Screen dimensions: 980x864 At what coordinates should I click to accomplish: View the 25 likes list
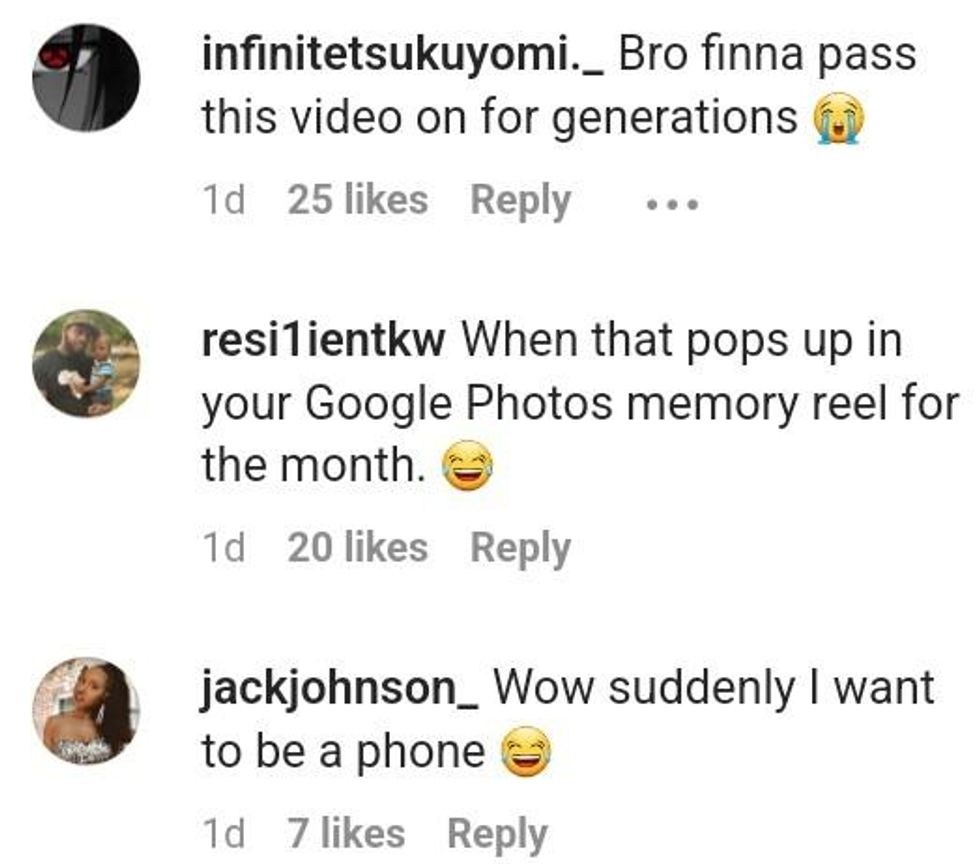pyautogui.click(x=357, y=201)
